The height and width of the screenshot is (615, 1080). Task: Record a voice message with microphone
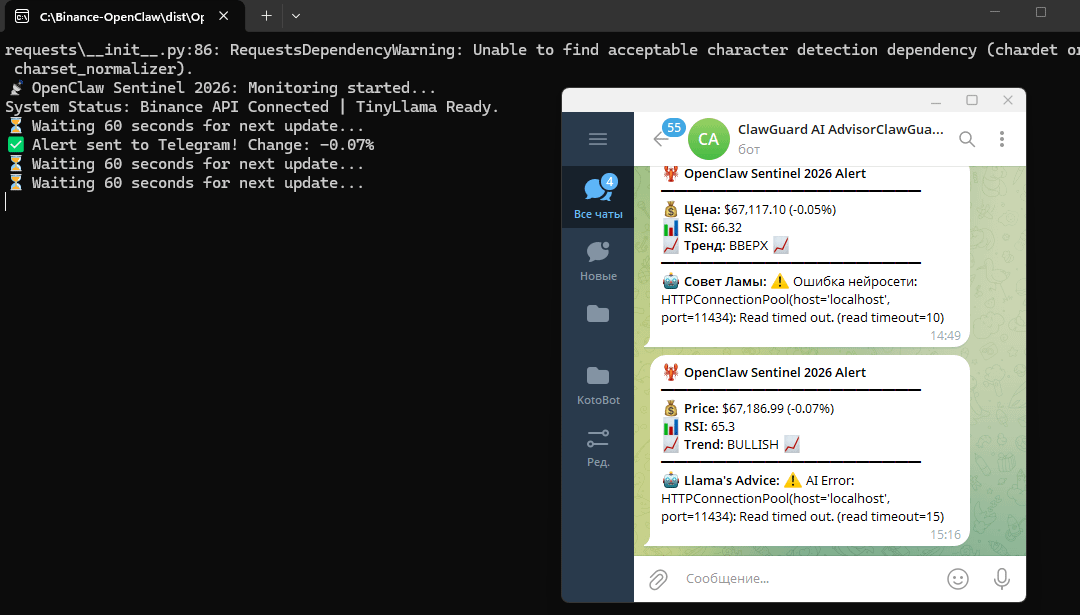click(x=1001, y=579)
